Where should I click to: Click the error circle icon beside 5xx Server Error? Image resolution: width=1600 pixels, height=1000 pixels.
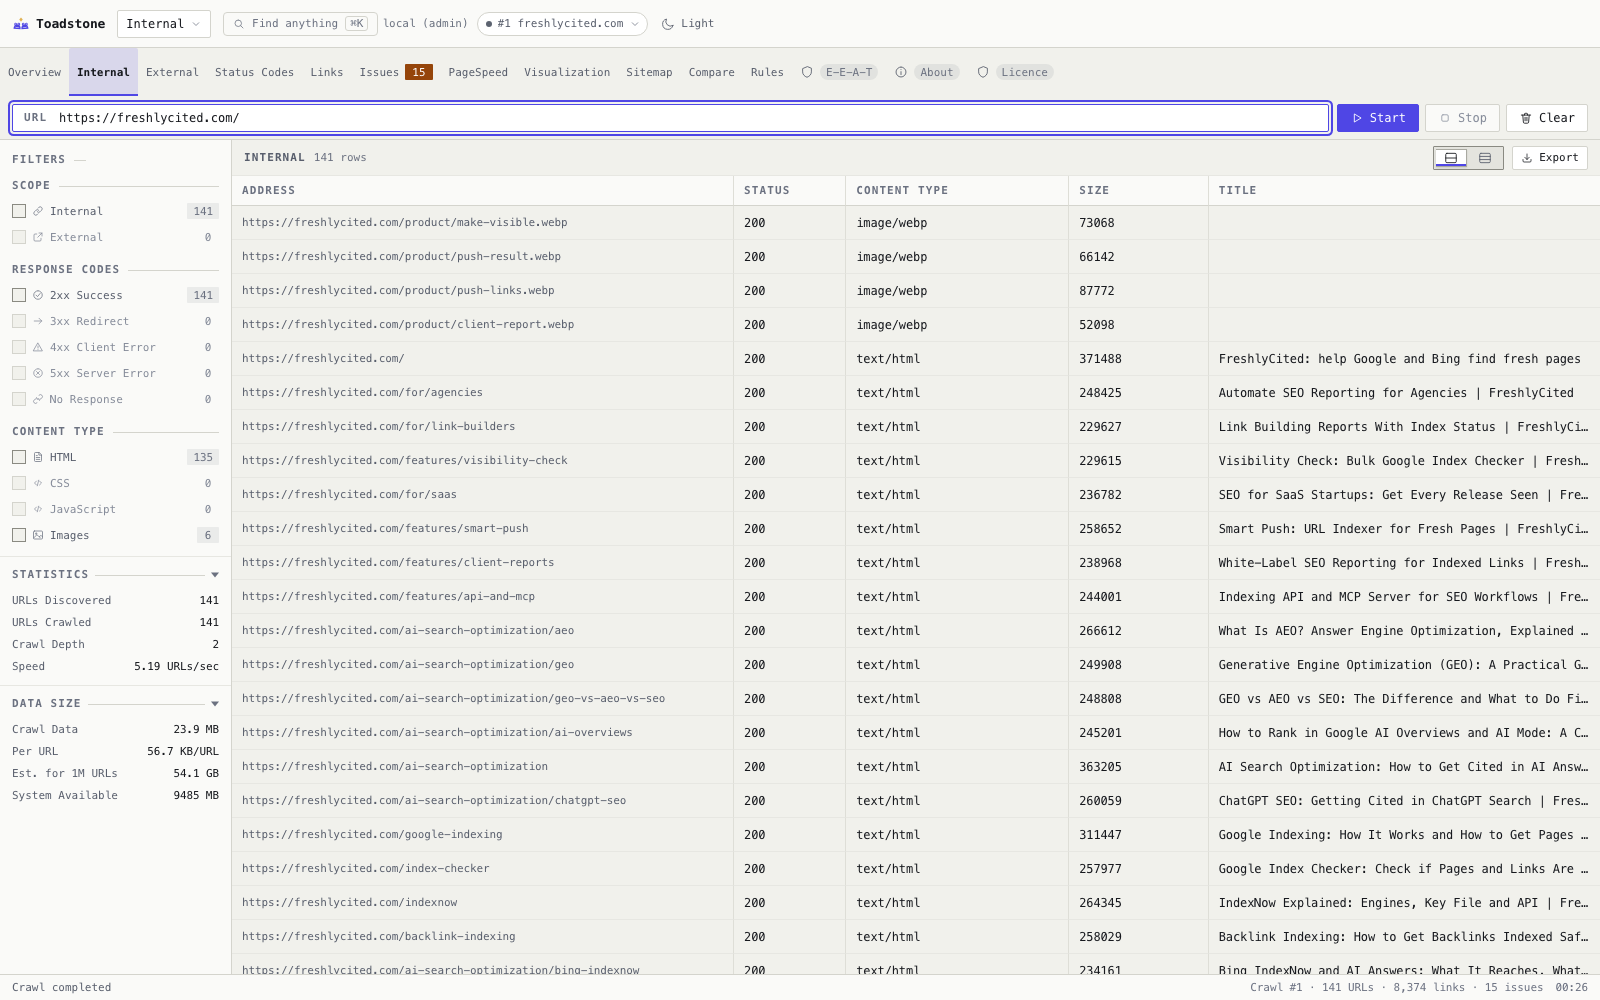[x=38, y=373]
